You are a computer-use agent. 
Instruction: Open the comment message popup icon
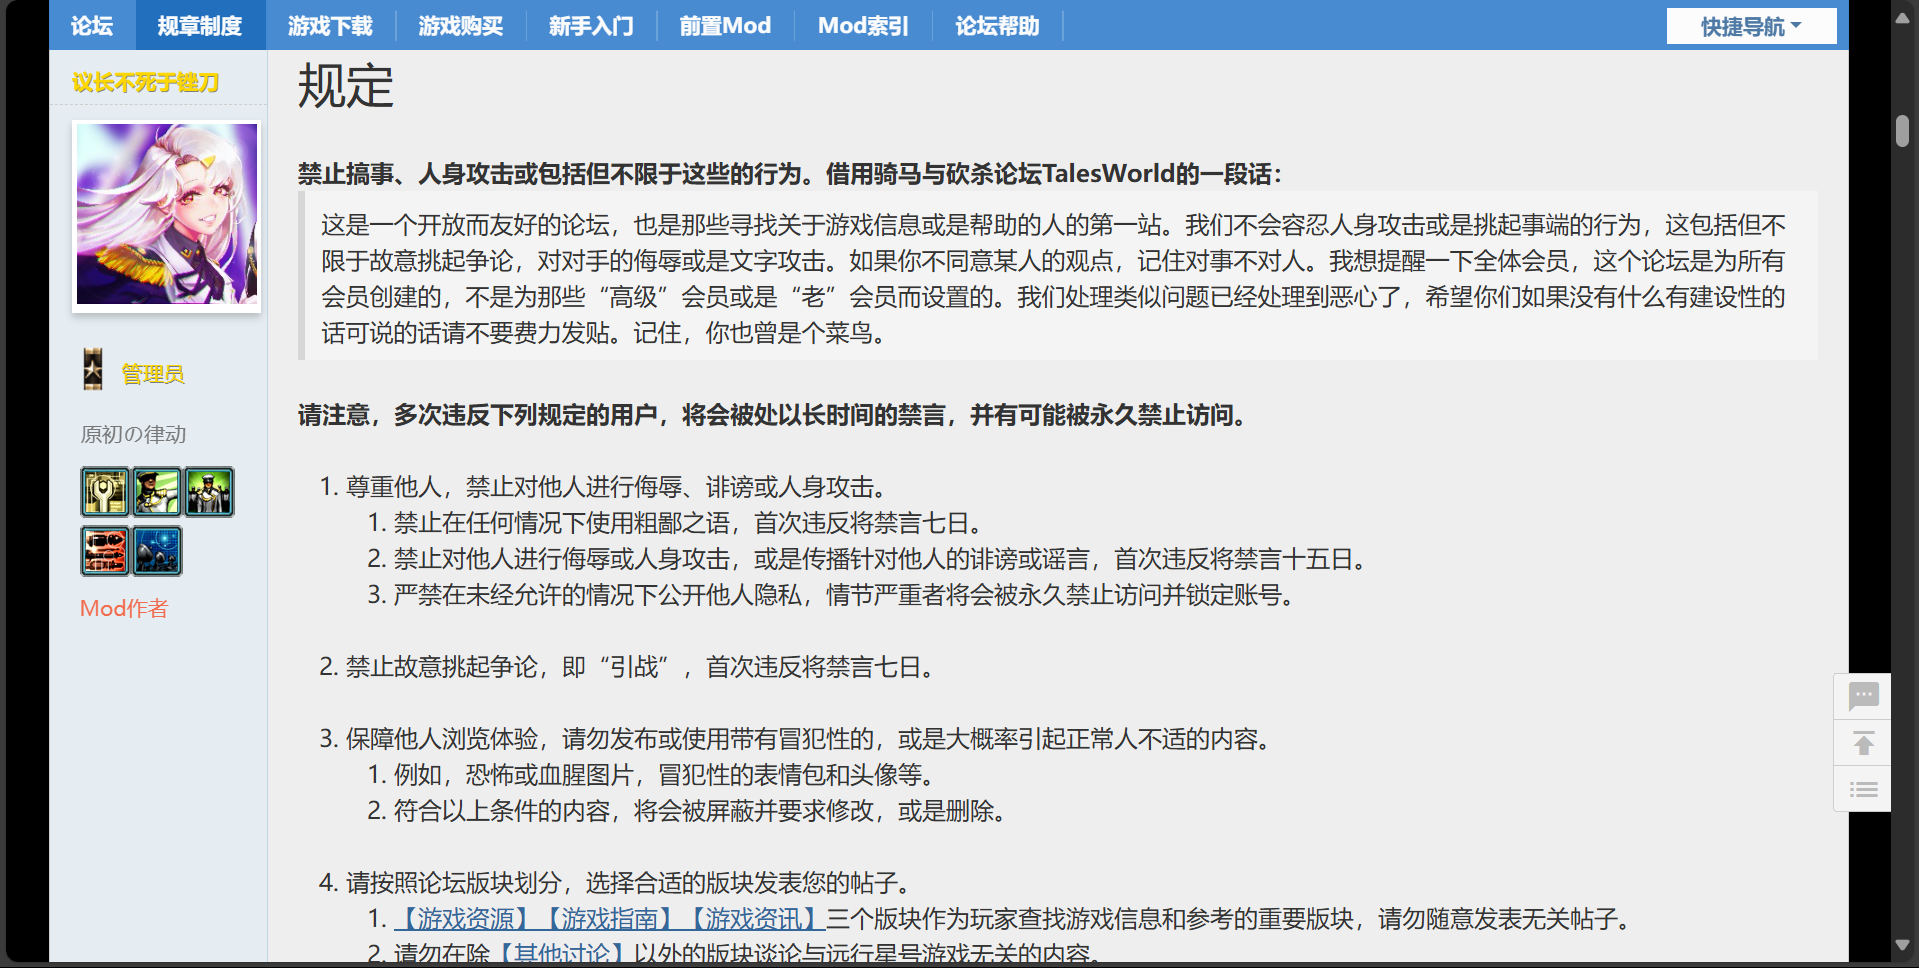1862,697
